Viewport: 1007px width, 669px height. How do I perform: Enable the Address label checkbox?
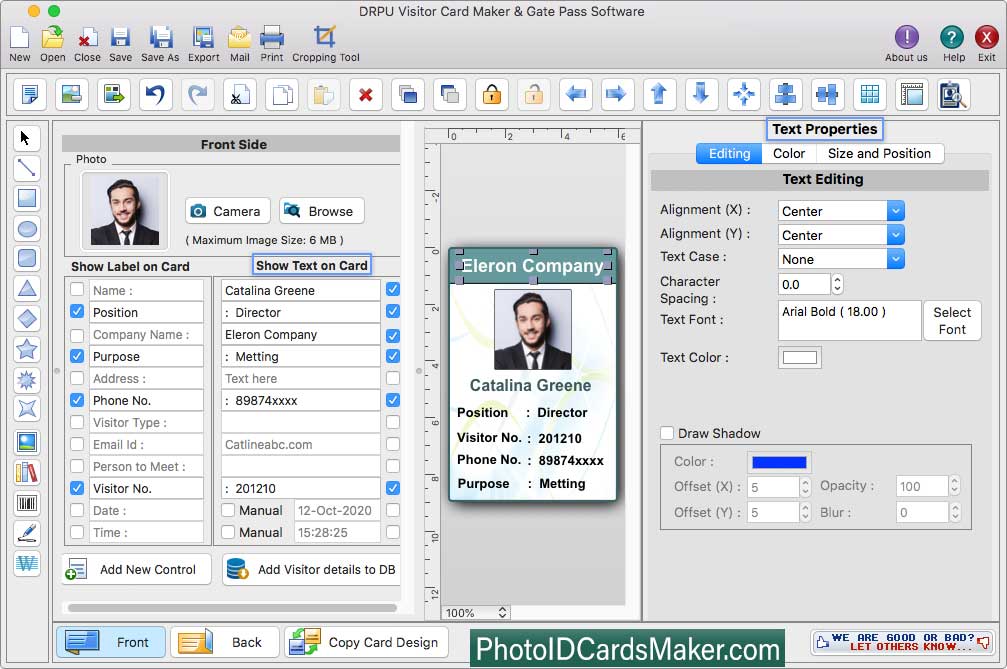pos(76,378)
